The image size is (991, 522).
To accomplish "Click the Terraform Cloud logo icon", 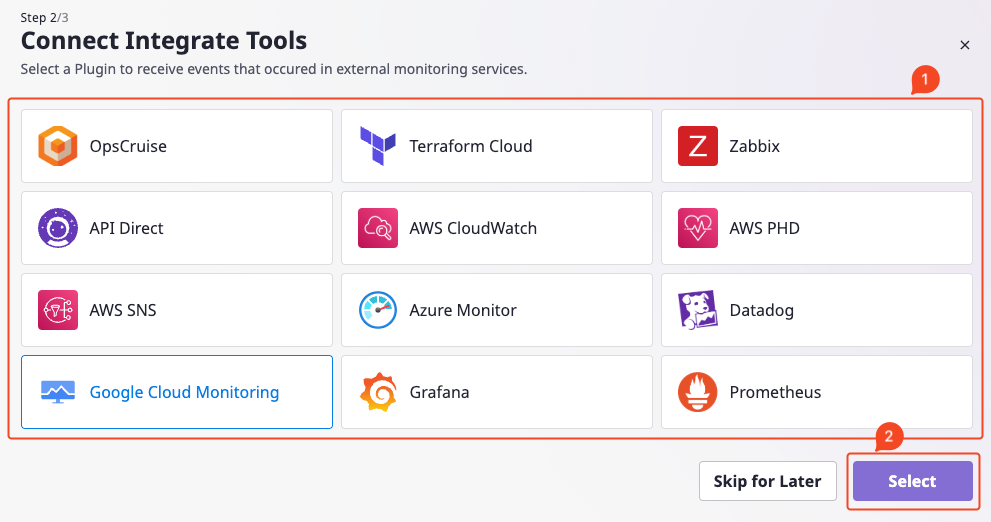I will [x=378, y=146].
